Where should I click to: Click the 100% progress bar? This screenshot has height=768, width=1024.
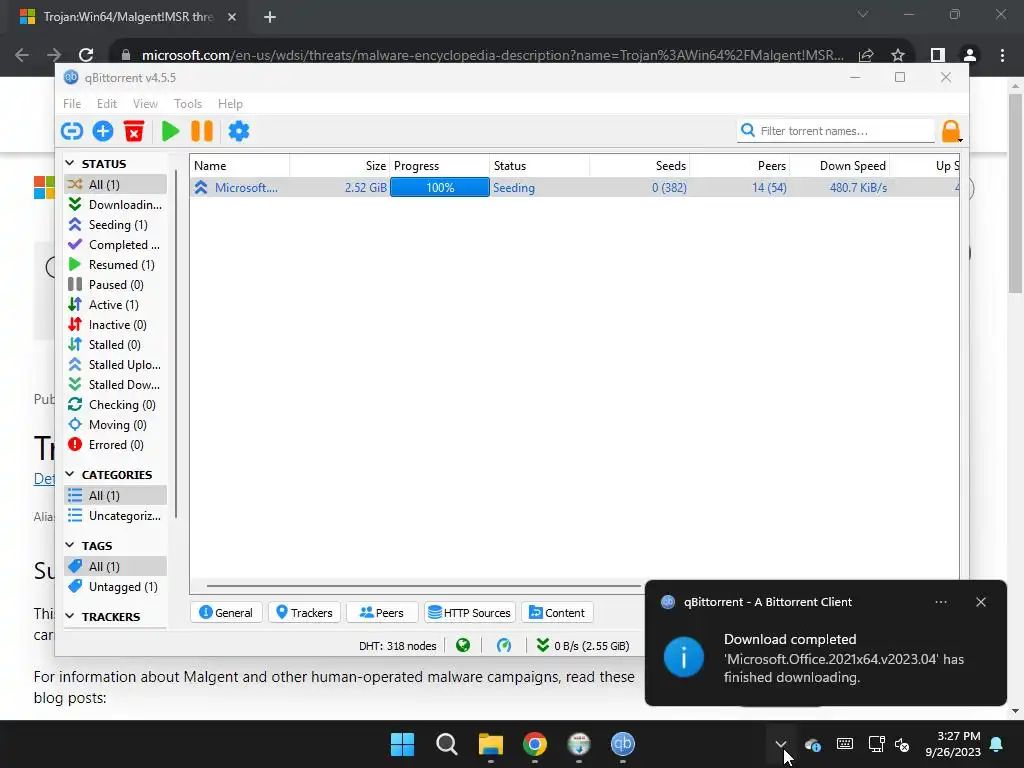click(x=440, y=187)
